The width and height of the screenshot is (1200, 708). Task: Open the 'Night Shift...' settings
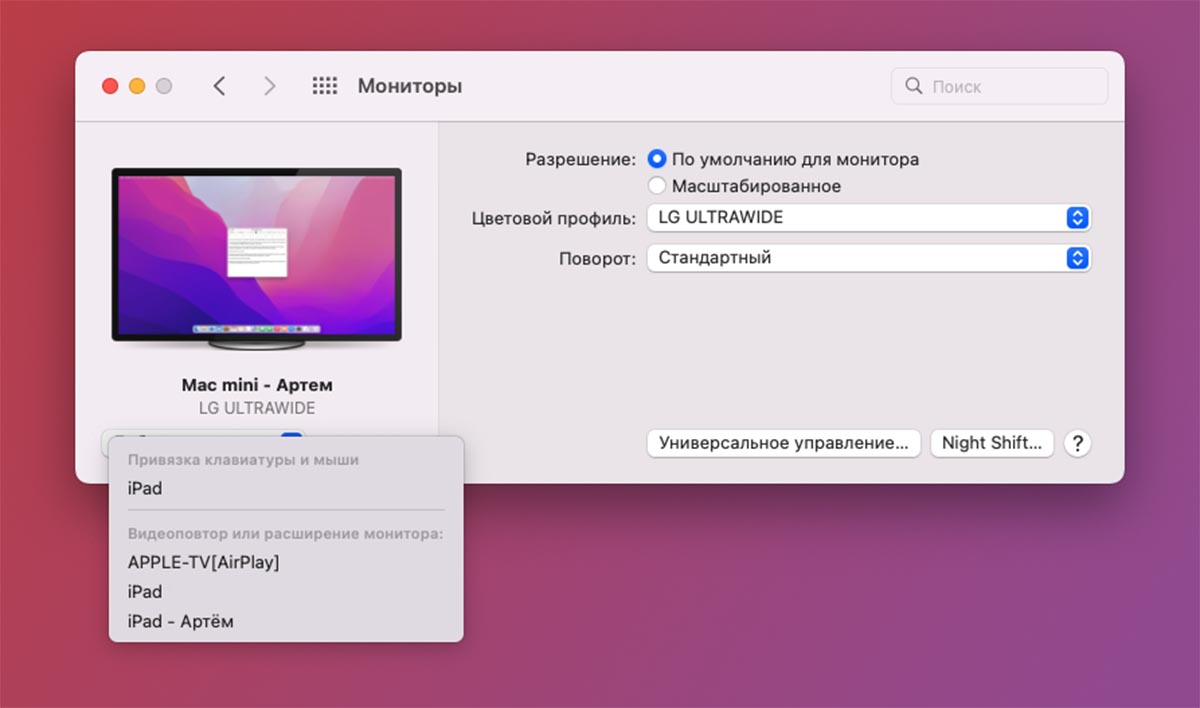point(992,443)
